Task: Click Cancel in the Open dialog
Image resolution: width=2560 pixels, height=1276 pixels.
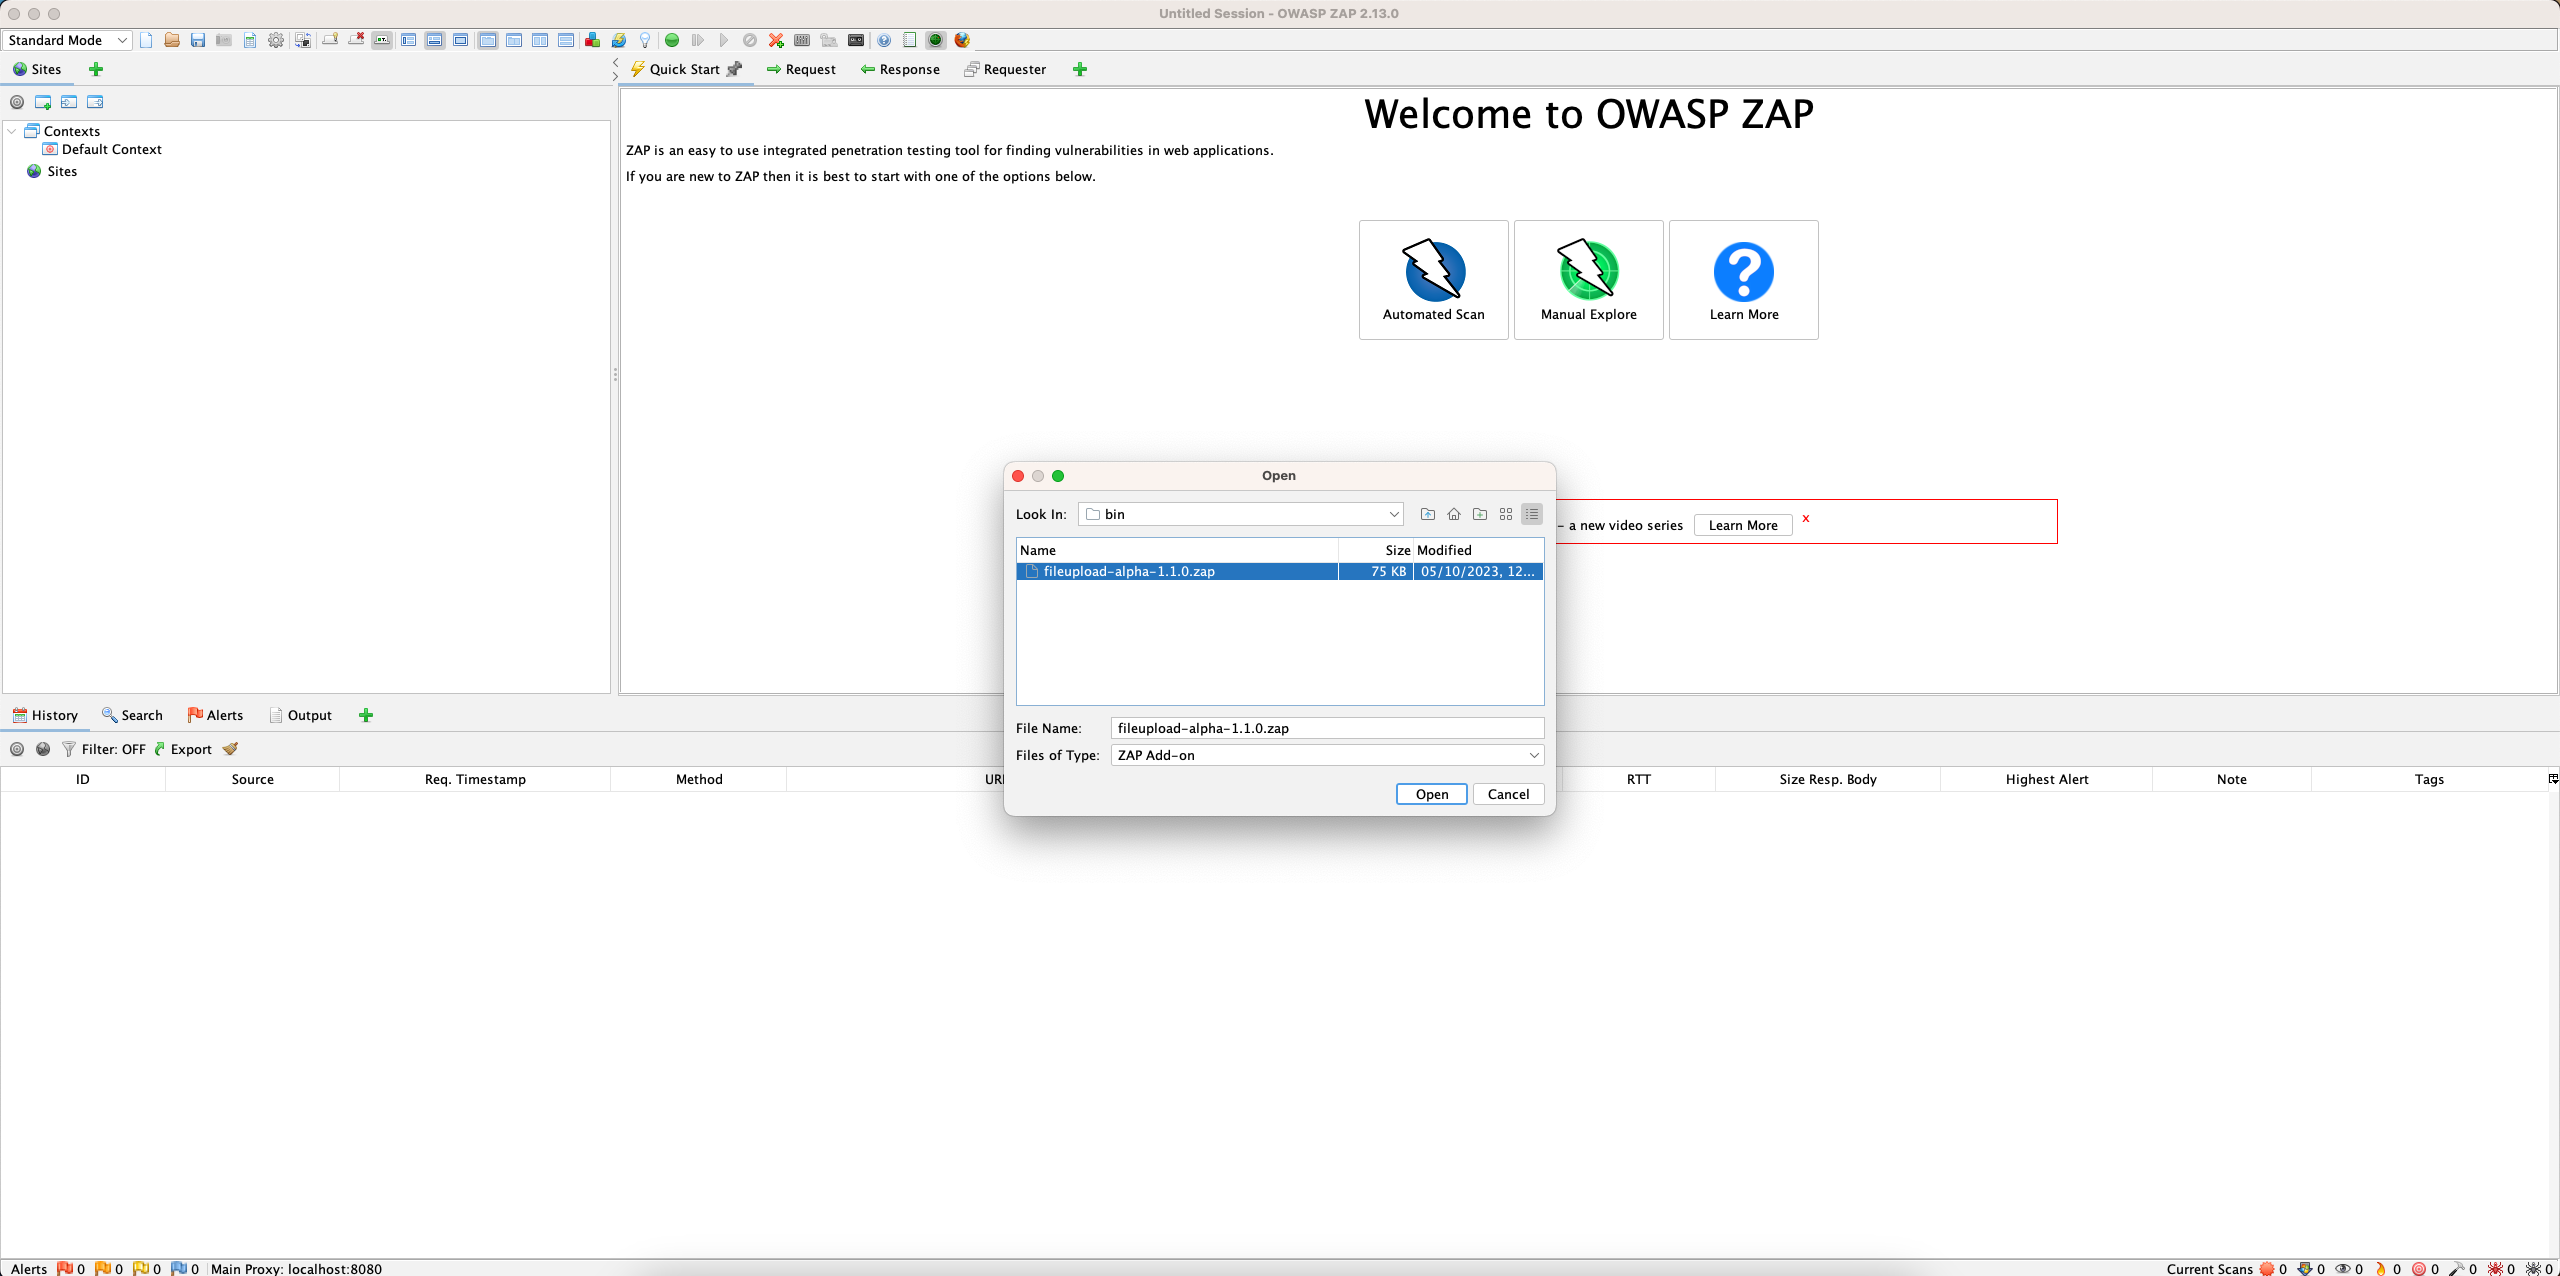Action: point(1508,793)
